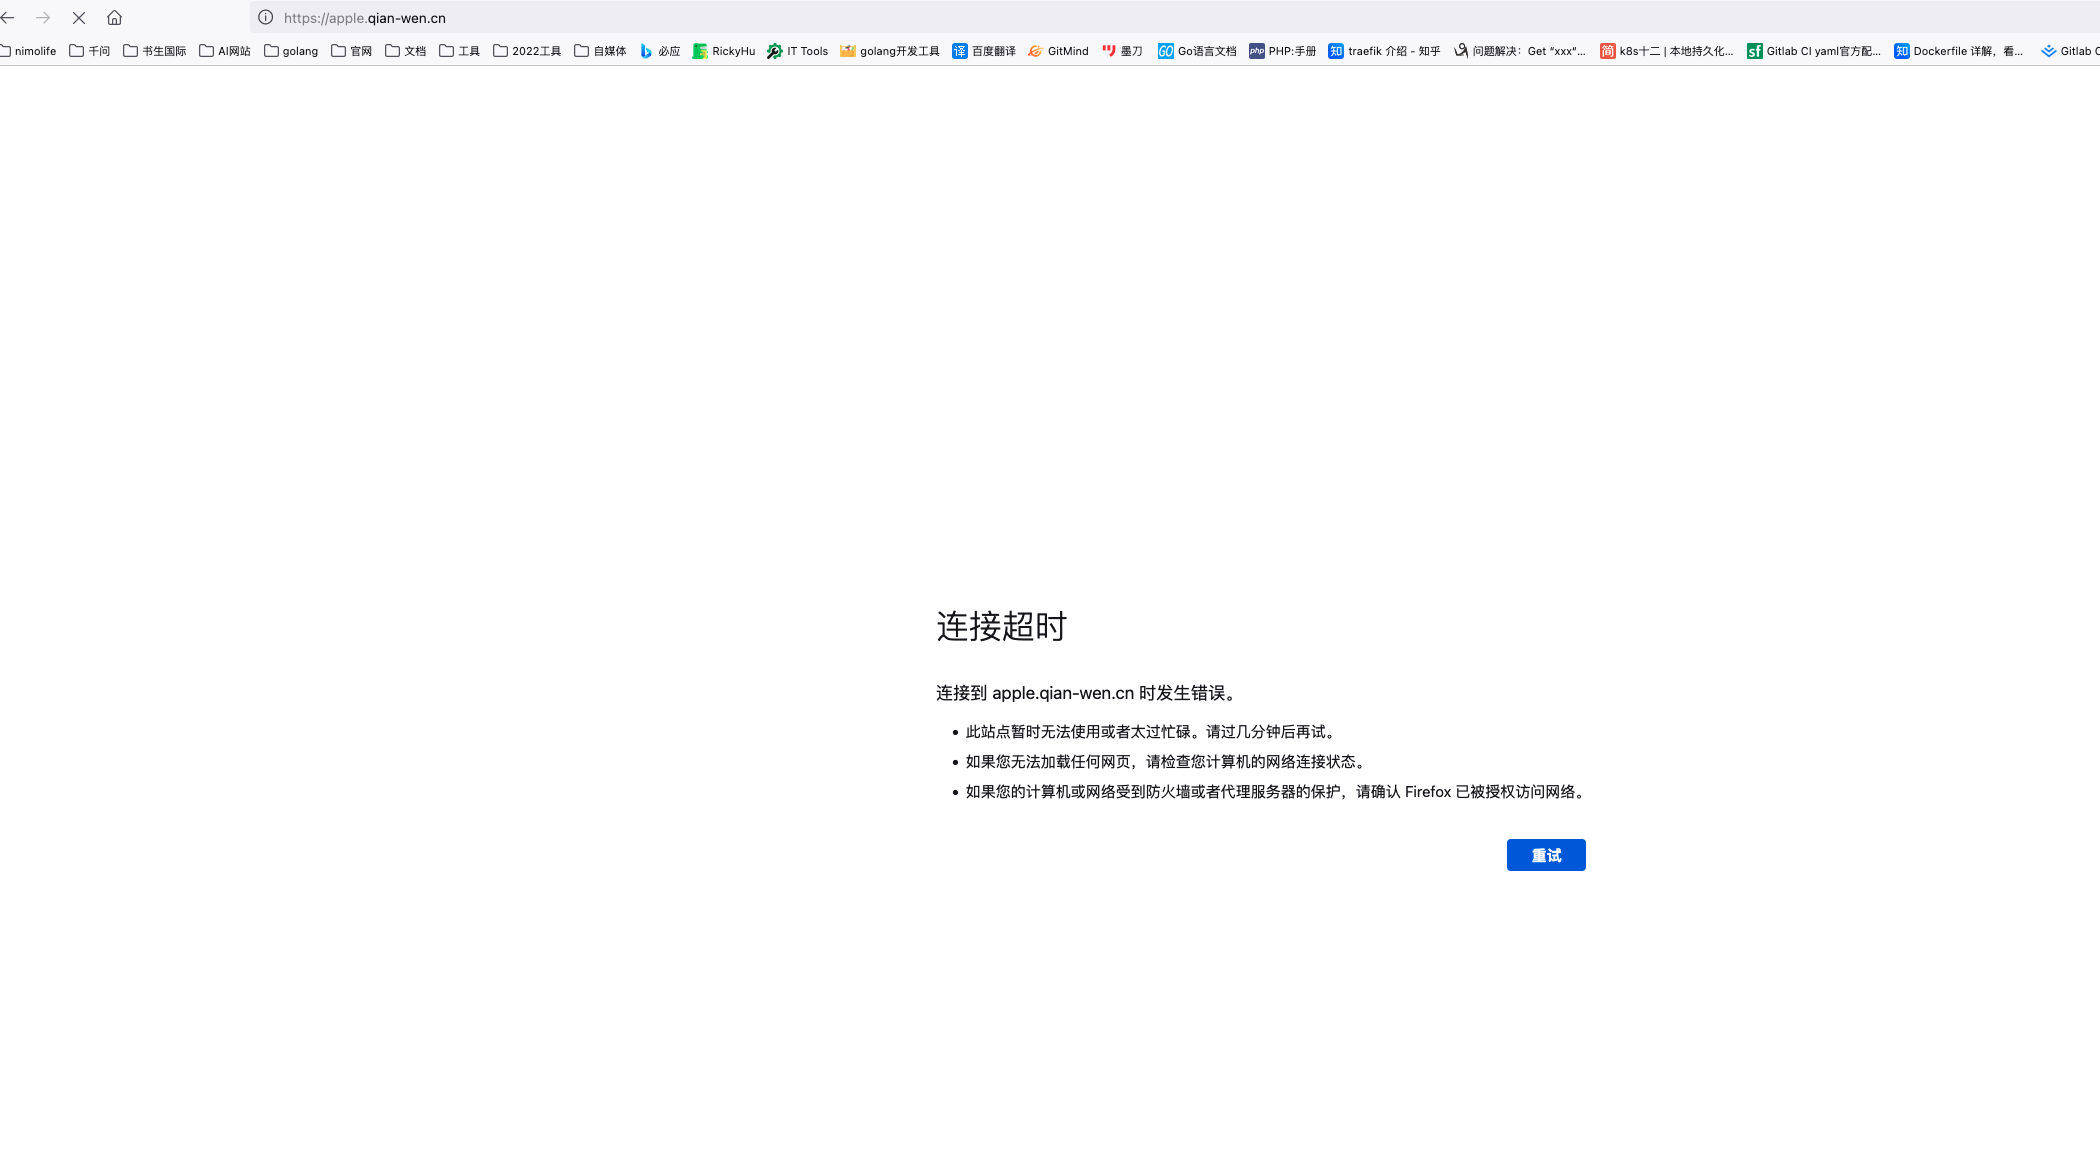The width and height of the screenshot is (2100, 1154).
Task: Click the bullet about 检查您计算机的网络连接状态
Action: coord(1167,762)
